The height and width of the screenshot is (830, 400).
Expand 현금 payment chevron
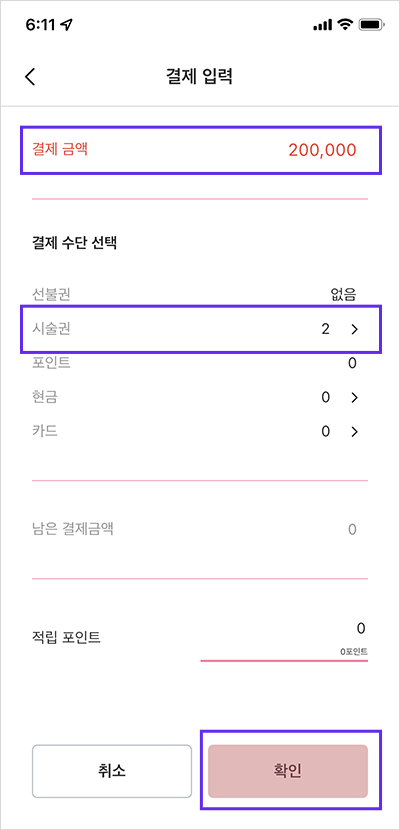click(x=354, y=398)
